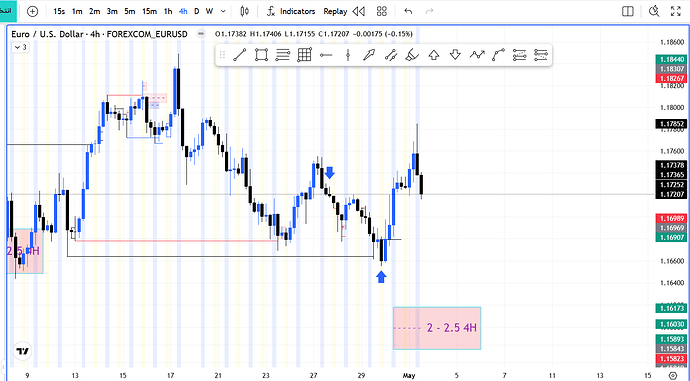Click the 1.16907 green price label
Image resolution: width=690 pixels, height=381 pixels.
[671, 238]
